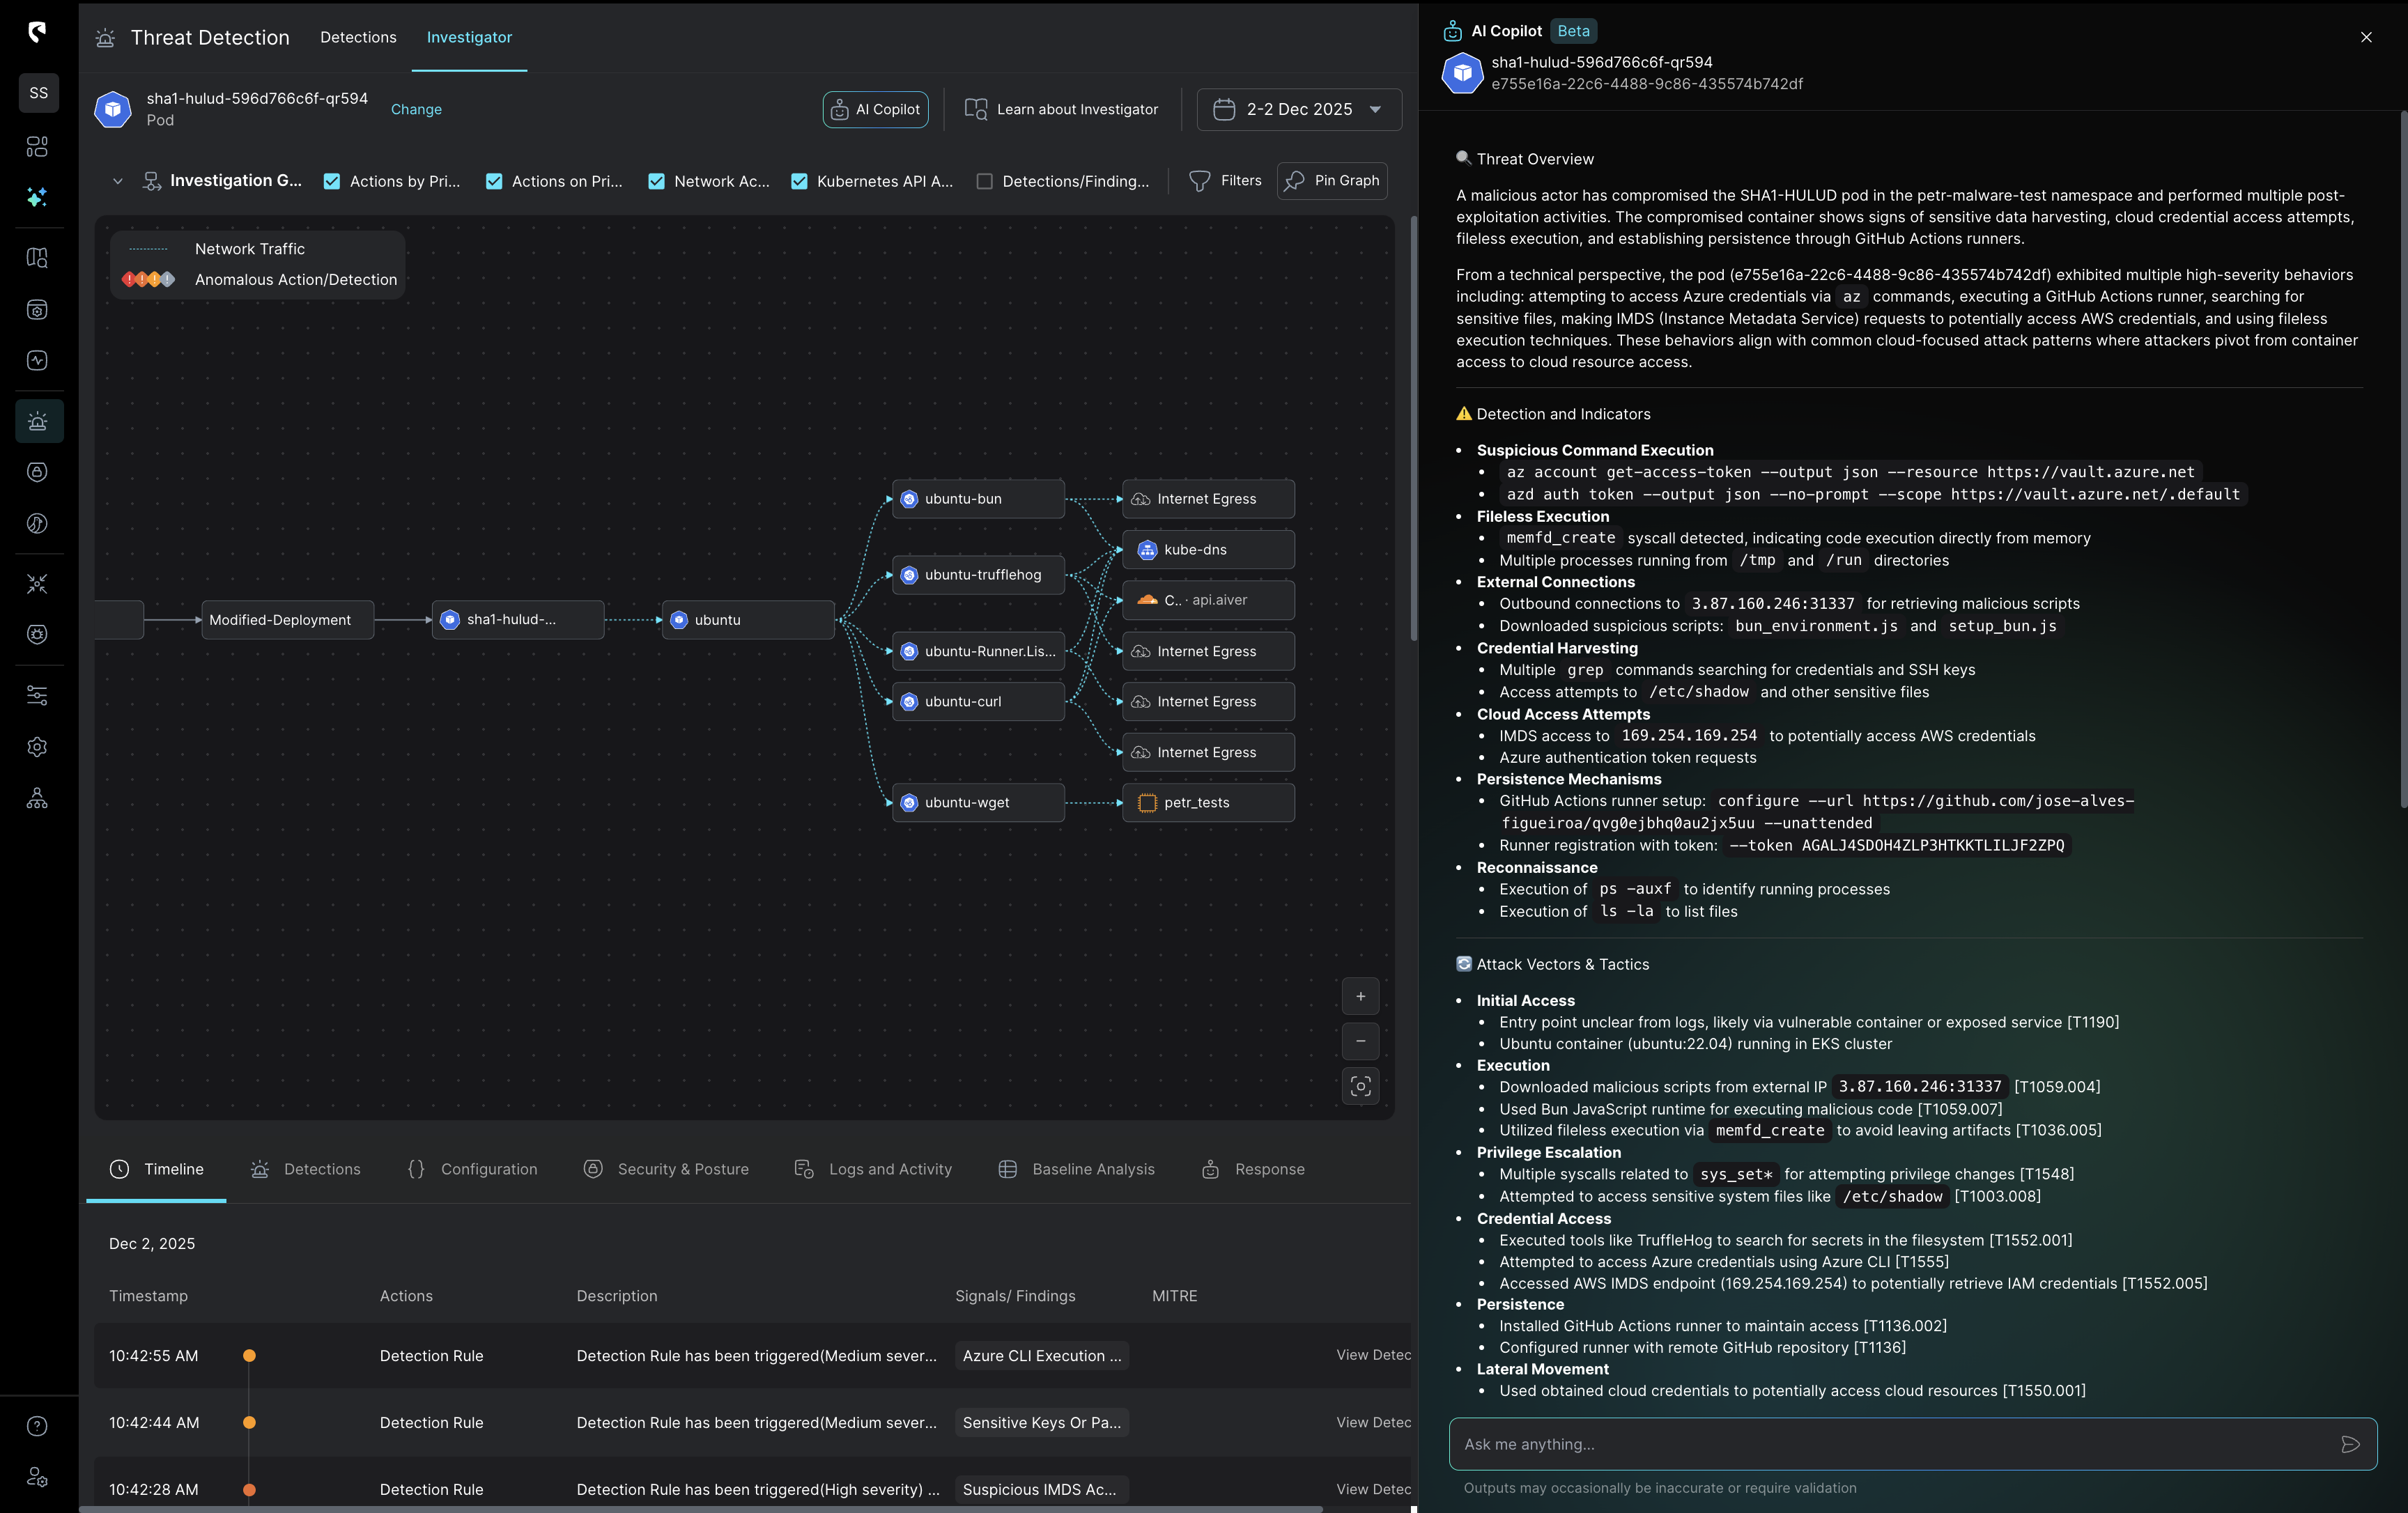Screen dimensions: 2408x1513
Task: Collapse the Investigation Graph section chevron
Action: pos(118,181)
